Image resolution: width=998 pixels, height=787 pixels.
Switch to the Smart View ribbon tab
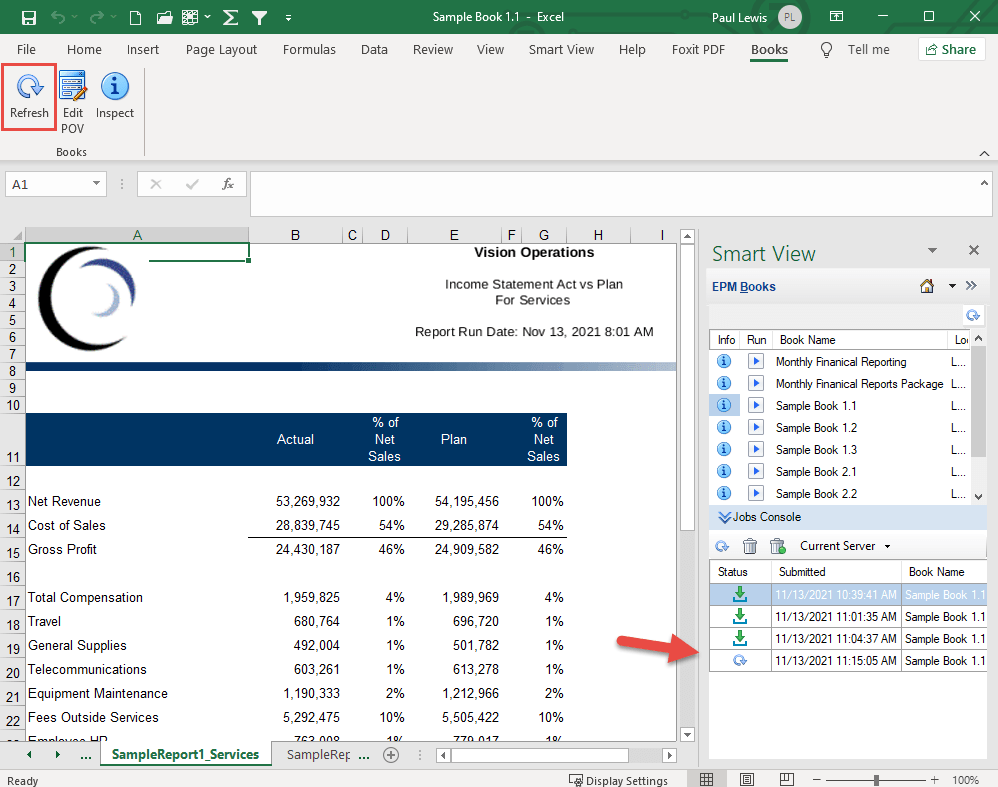[561, 49]
